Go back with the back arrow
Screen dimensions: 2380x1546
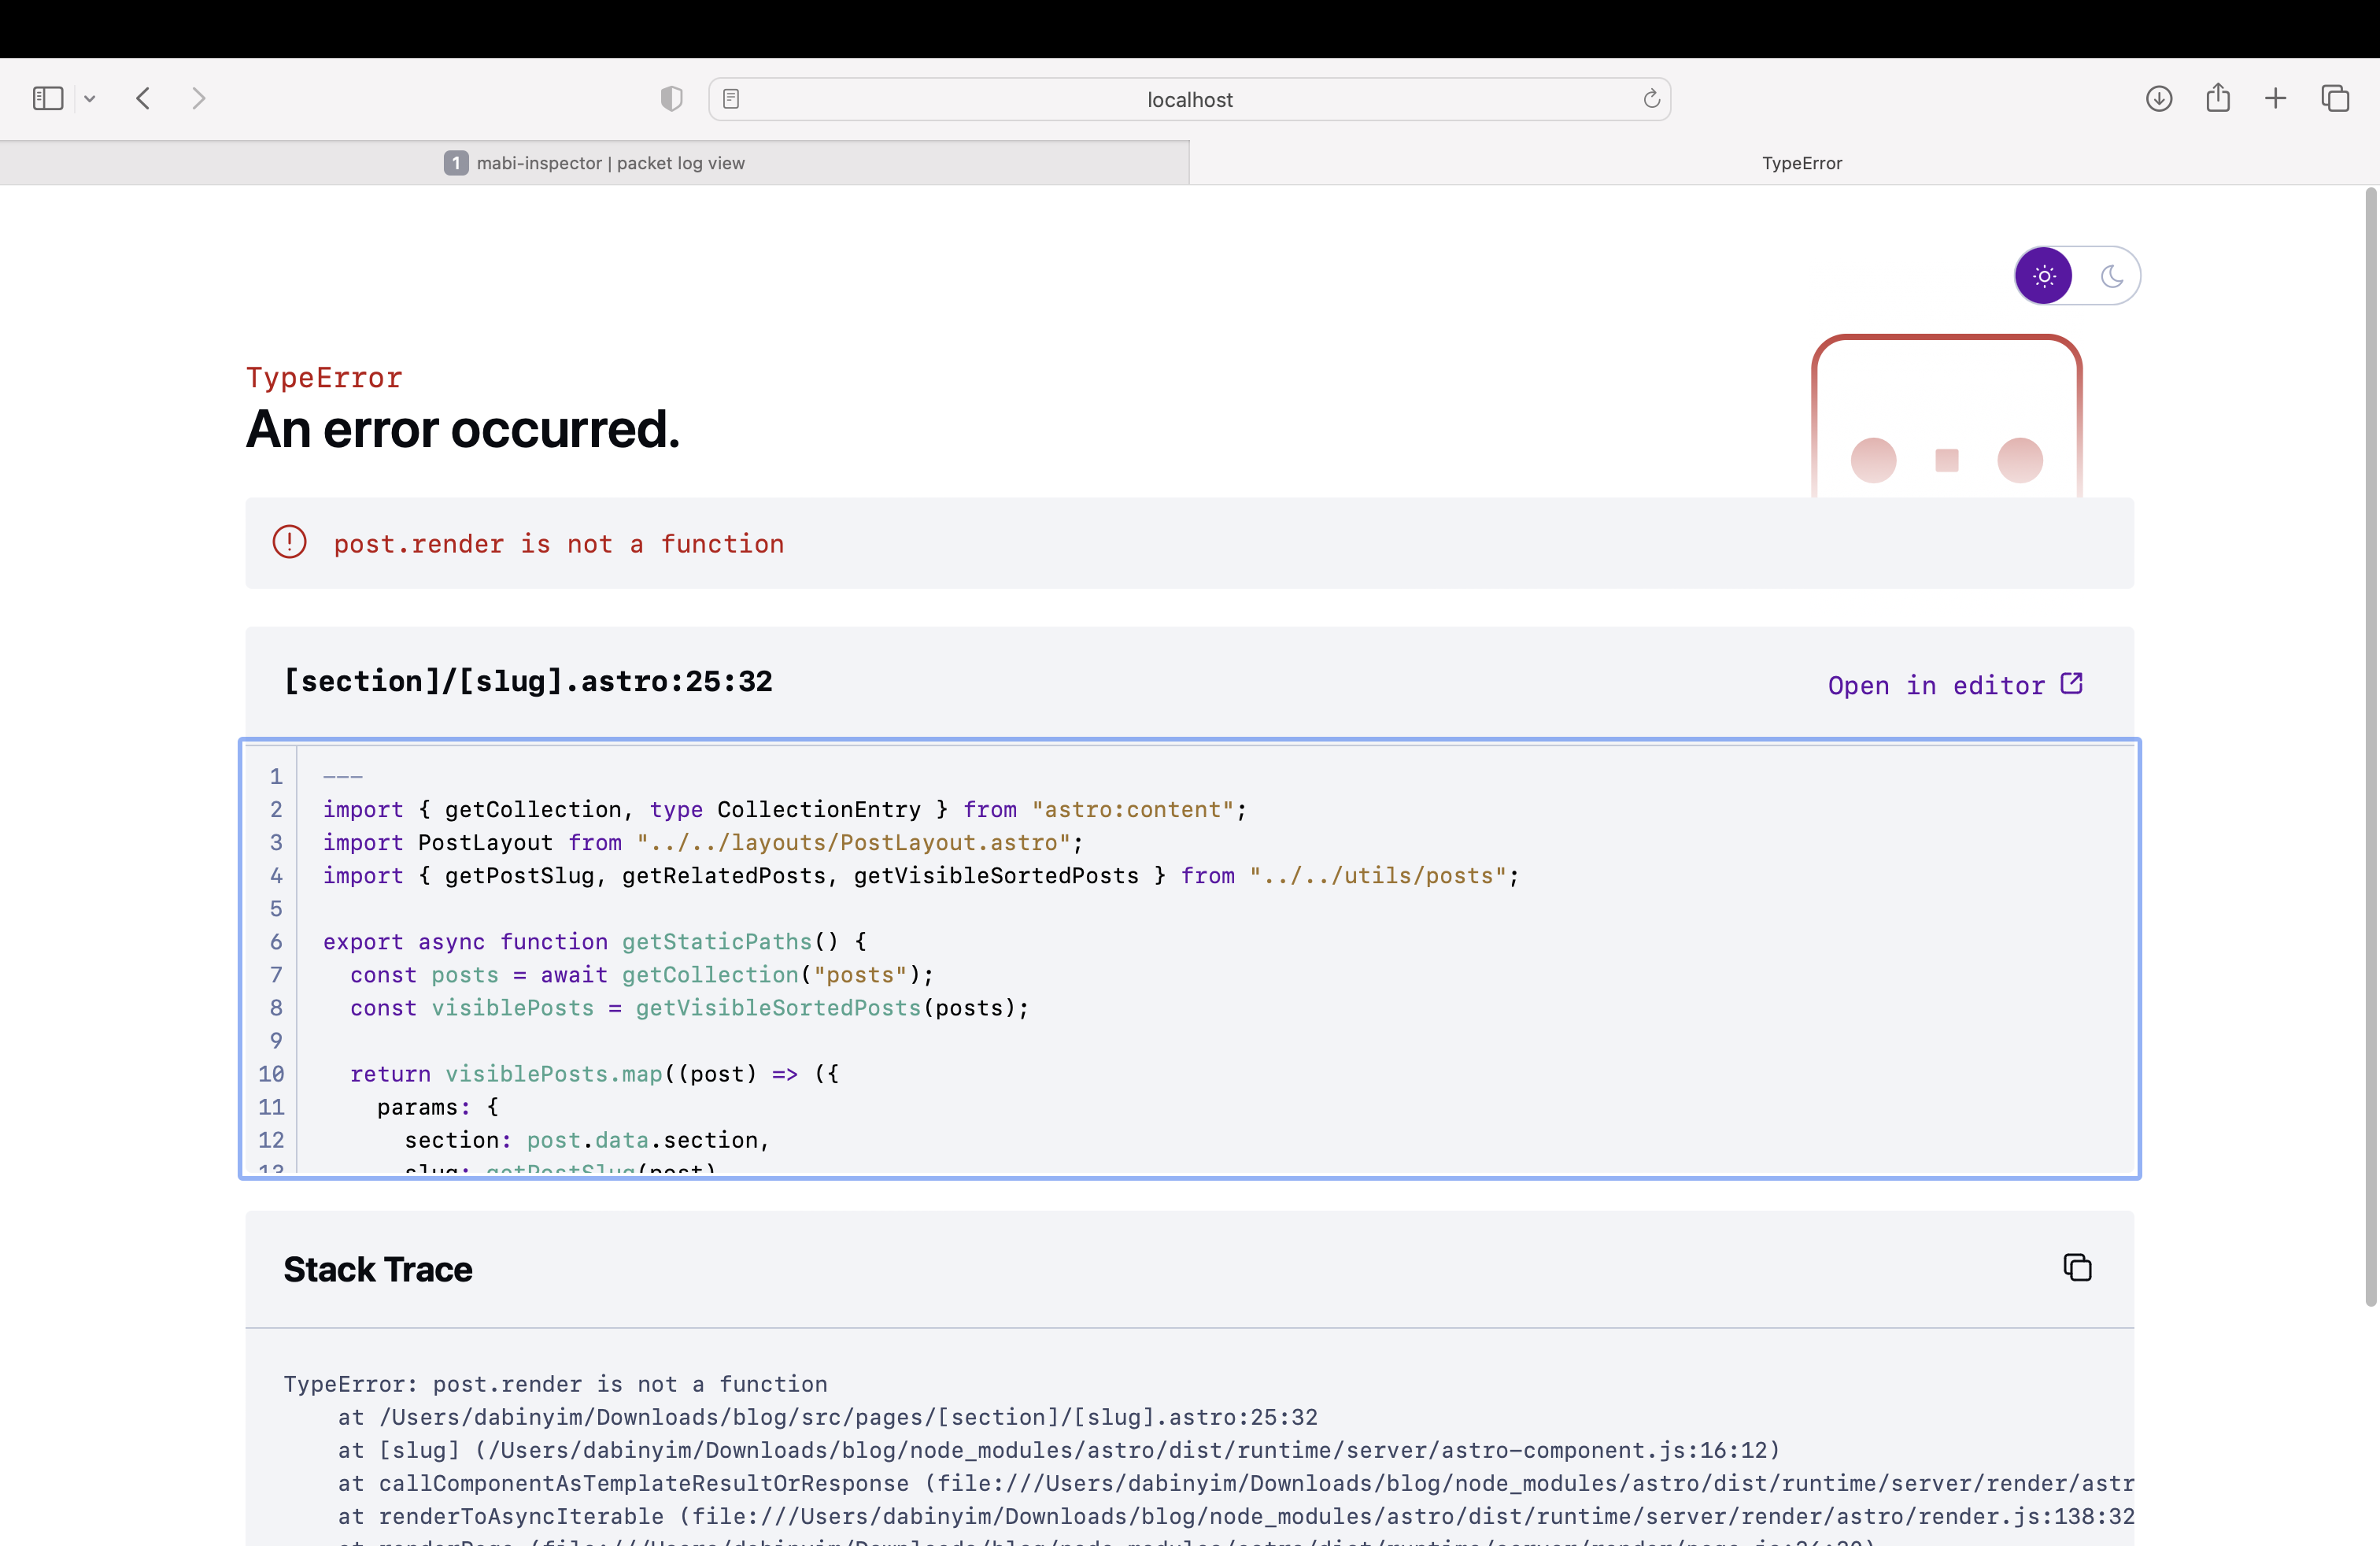pos(143,98)
